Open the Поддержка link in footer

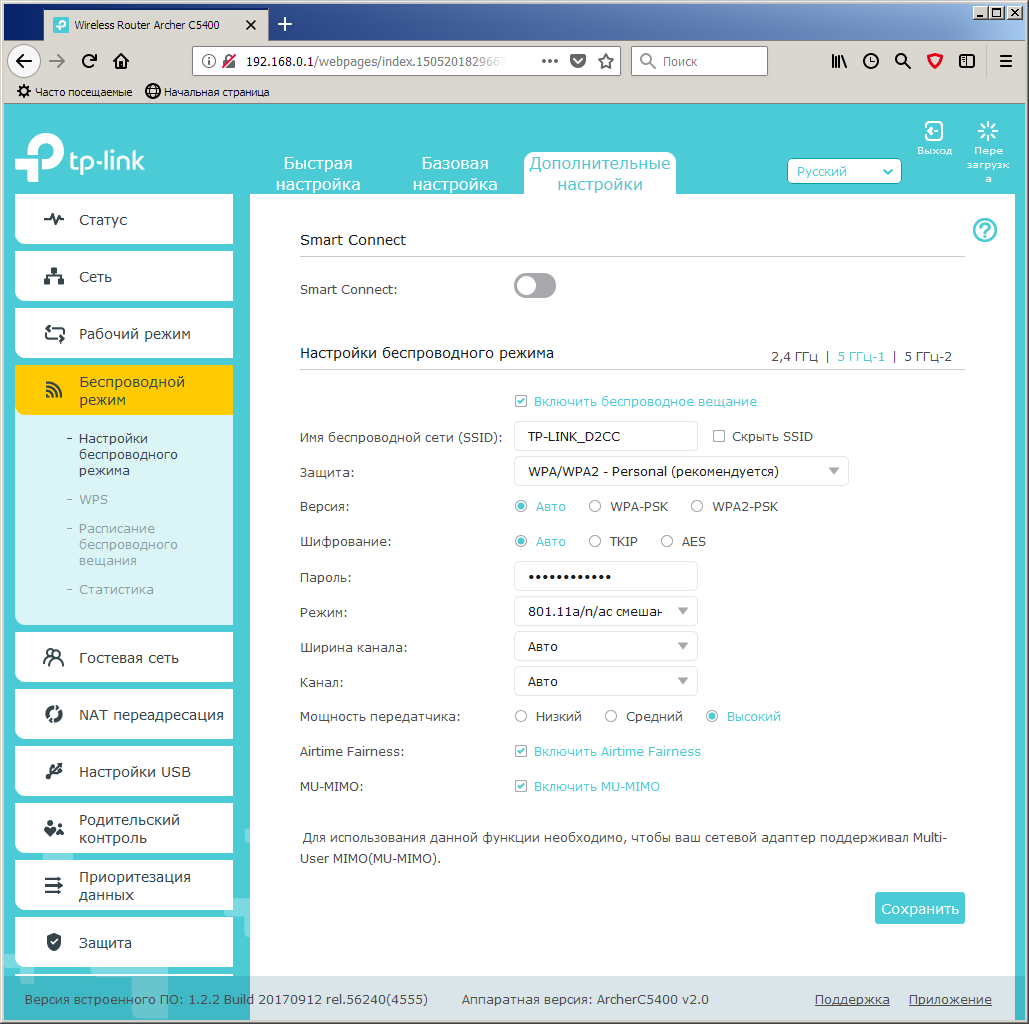[851, 1000]
